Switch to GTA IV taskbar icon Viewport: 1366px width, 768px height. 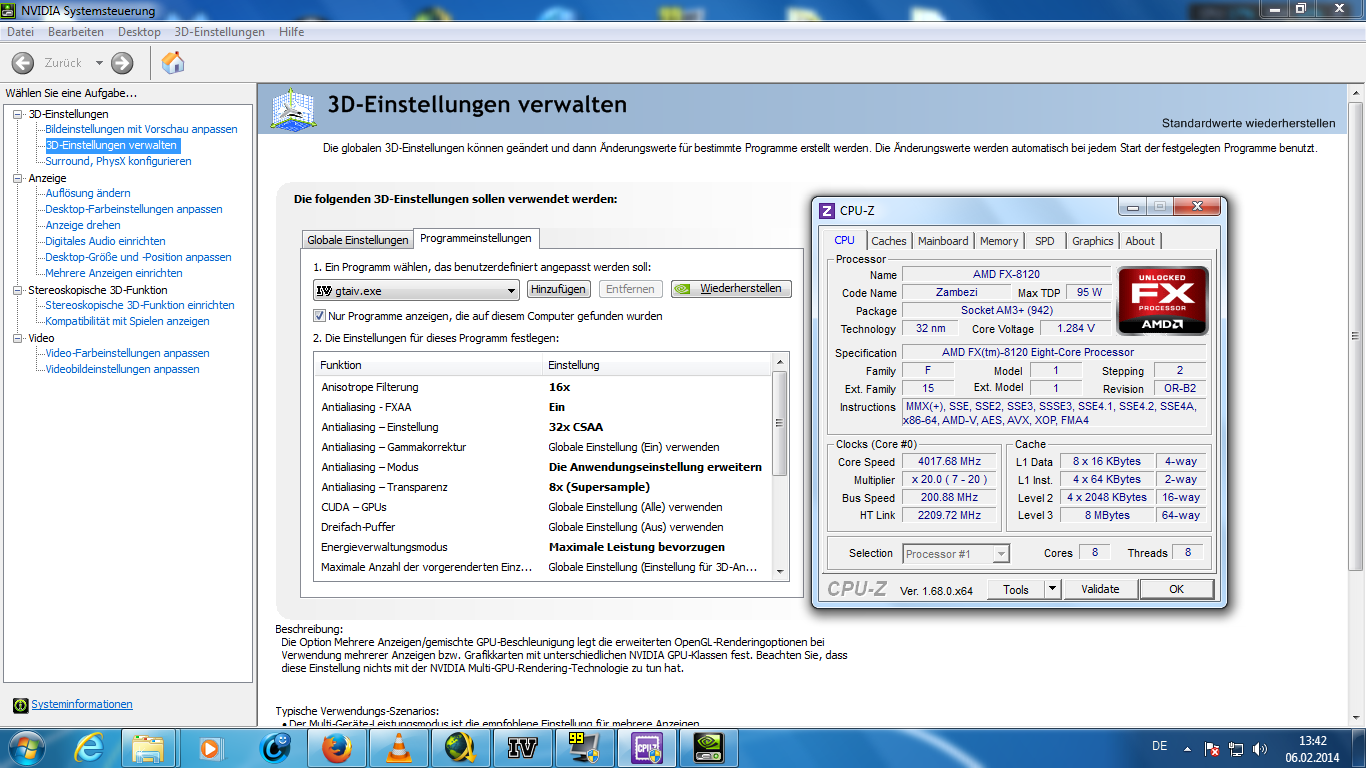523,748
